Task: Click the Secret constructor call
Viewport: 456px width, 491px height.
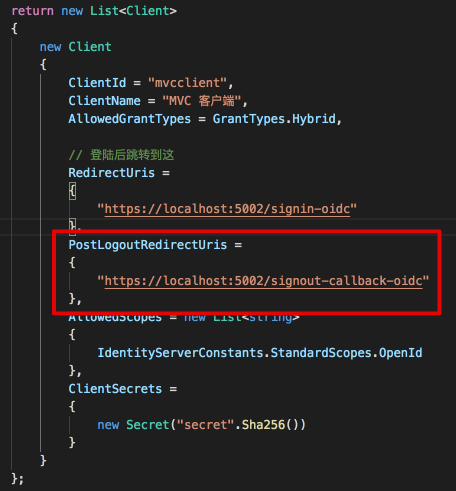Action: (x=201, y=425)
